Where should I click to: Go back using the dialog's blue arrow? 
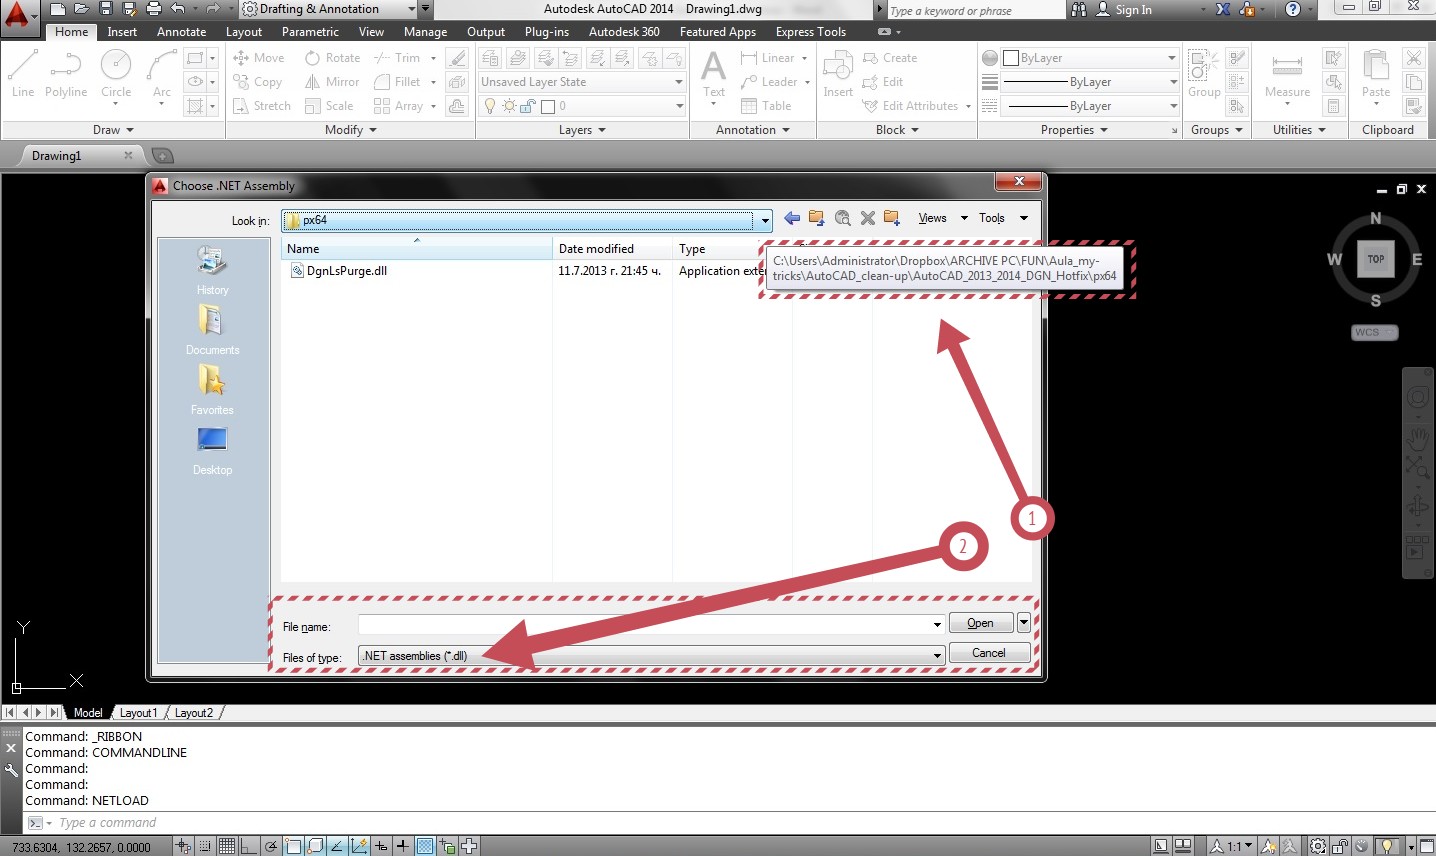(792, 218)
